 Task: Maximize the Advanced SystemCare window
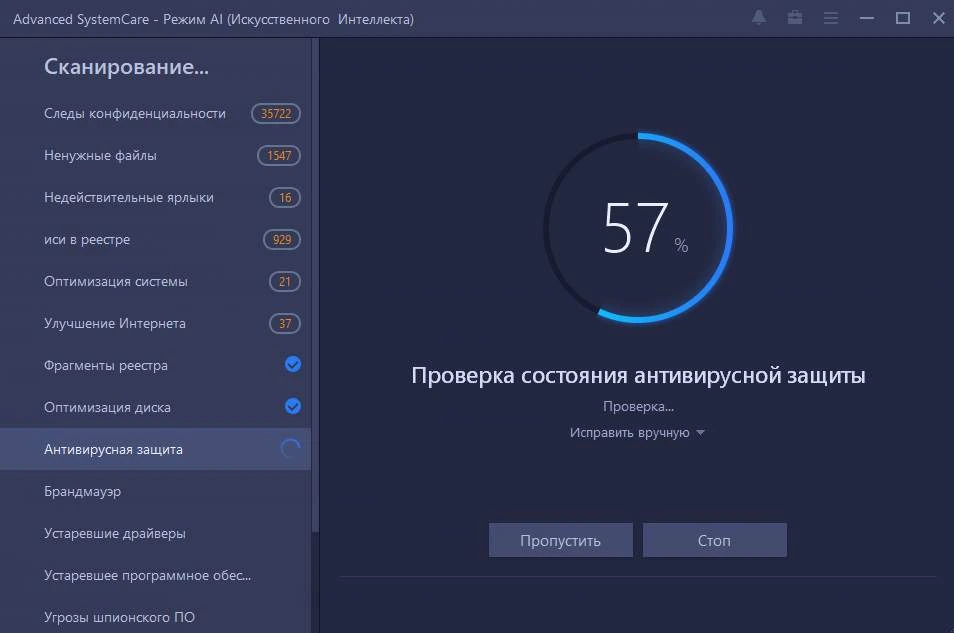tap(903, 18)
